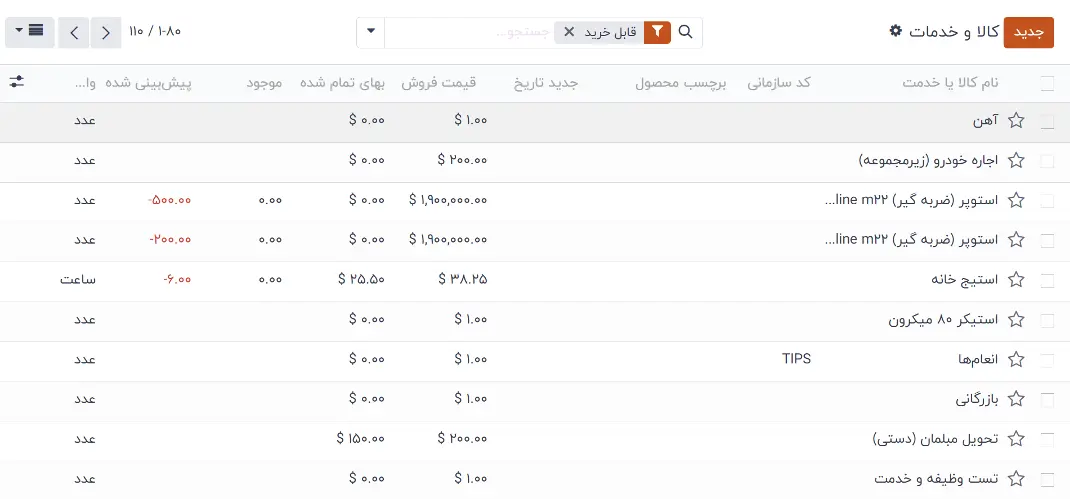Image resolution: width=1070 pixels, height=499 pixels.
Task: Check the checkbox for استیکر ۸۰ میکرون
Action: click(1047, 320)
